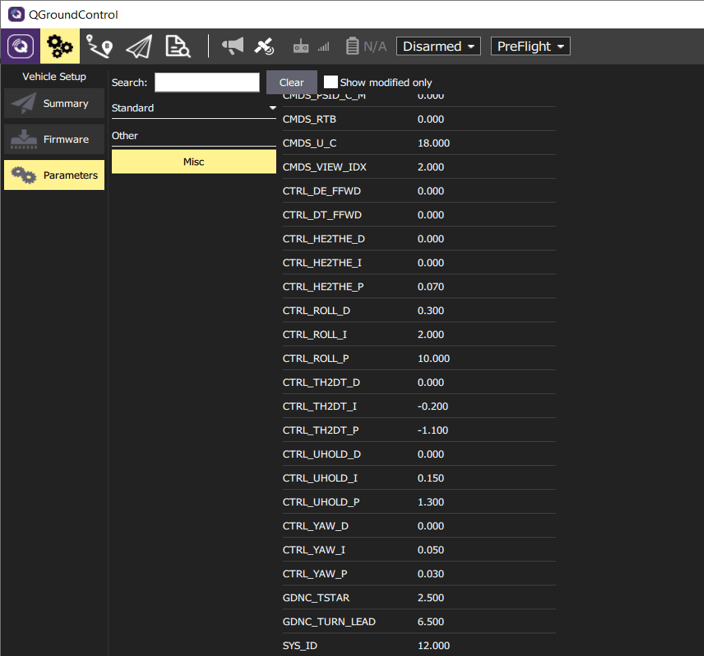The image size is (704, 656).
Task: Select the Other parameter category
Action: [x=194, y=136]
